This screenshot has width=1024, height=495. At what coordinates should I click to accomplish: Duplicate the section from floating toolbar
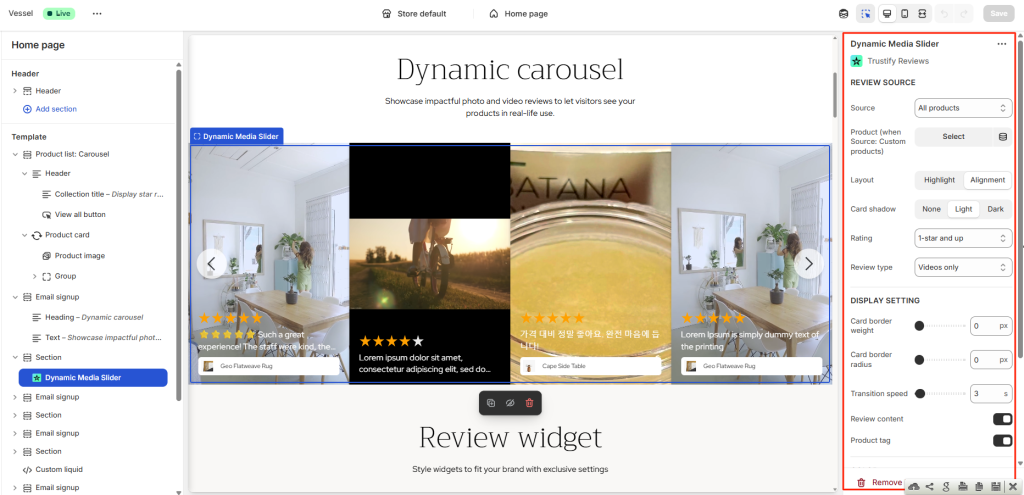coord(491,403)
